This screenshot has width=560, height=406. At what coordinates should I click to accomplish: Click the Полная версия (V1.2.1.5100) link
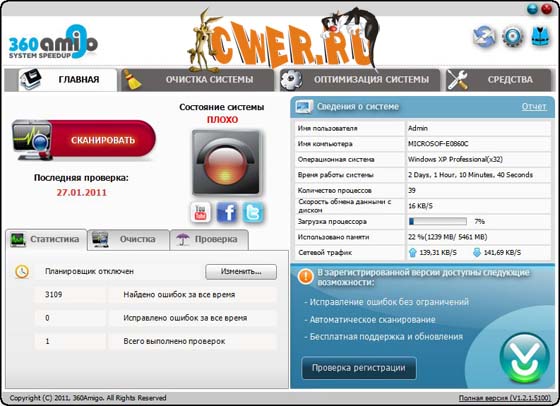pyautogui.click(x=505, y=398)
